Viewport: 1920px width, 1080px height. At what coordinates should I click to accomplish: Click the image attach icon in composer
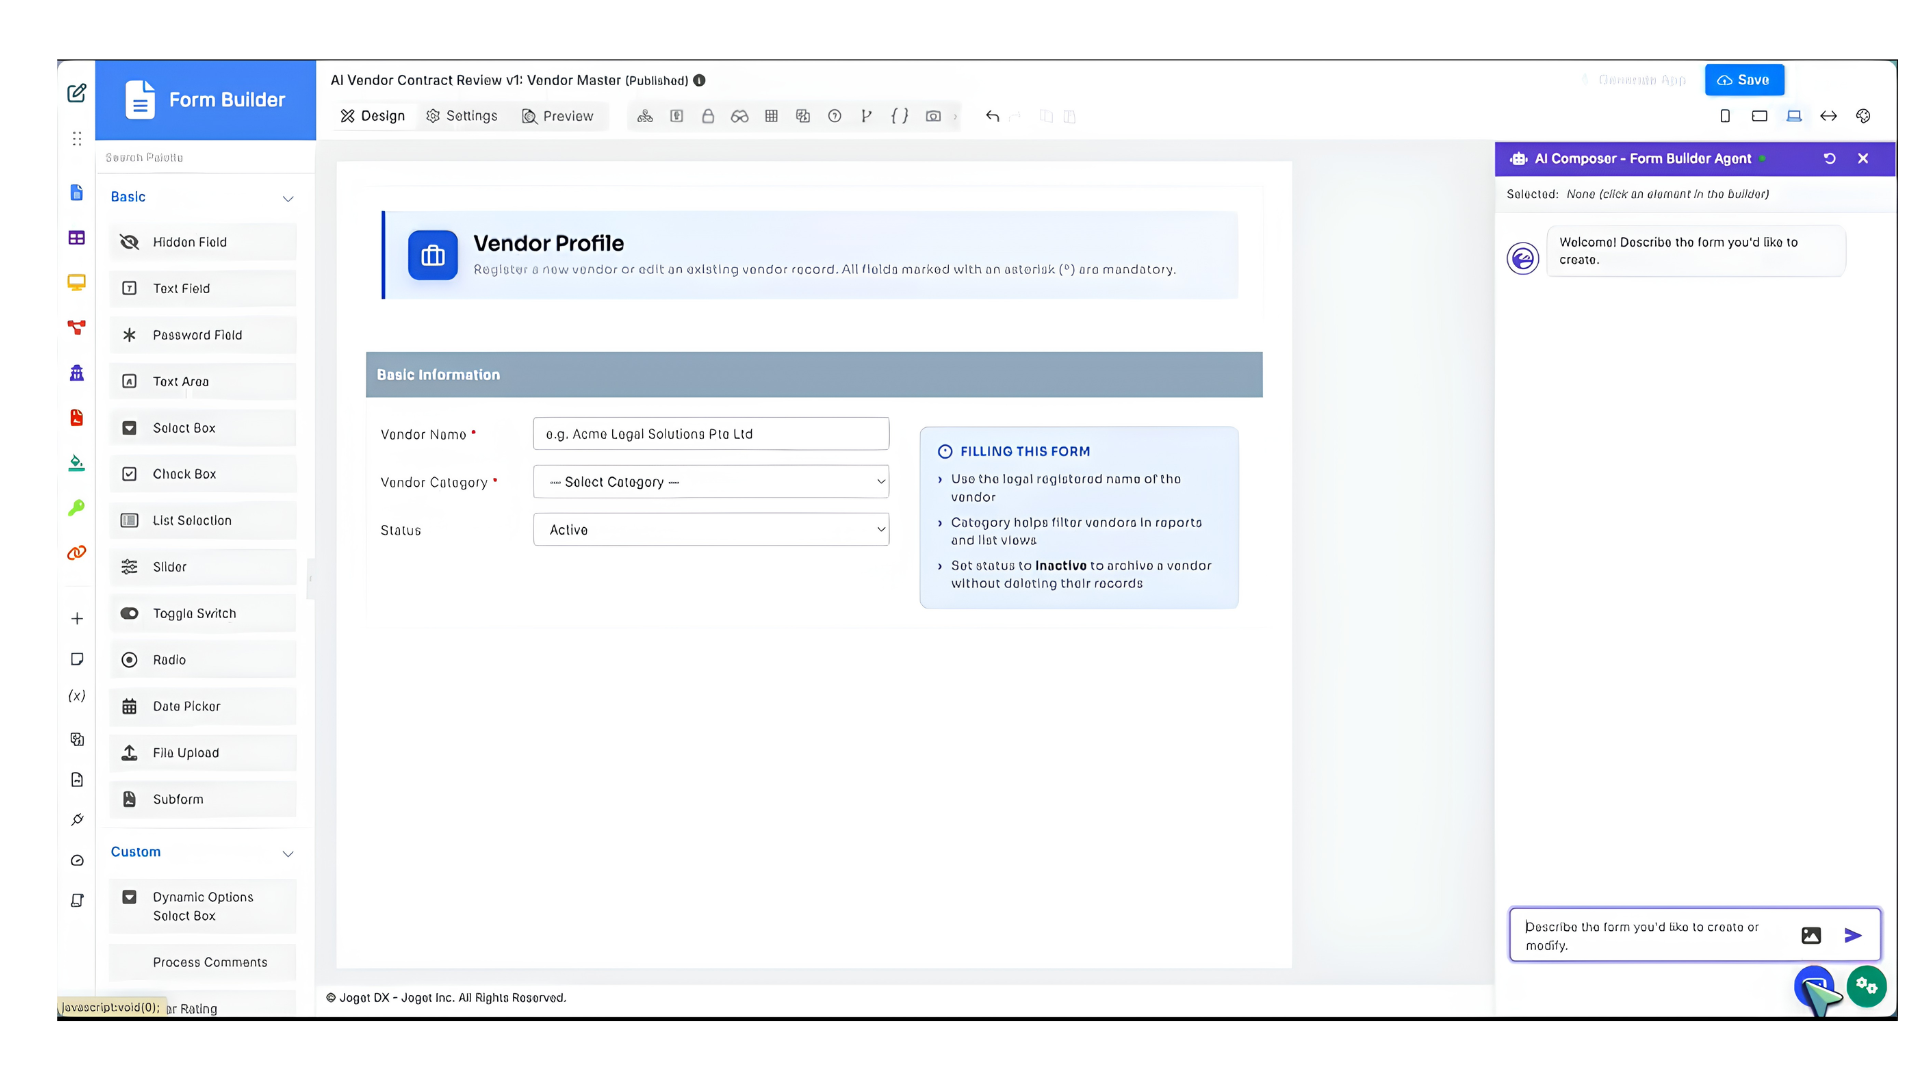1811,935
